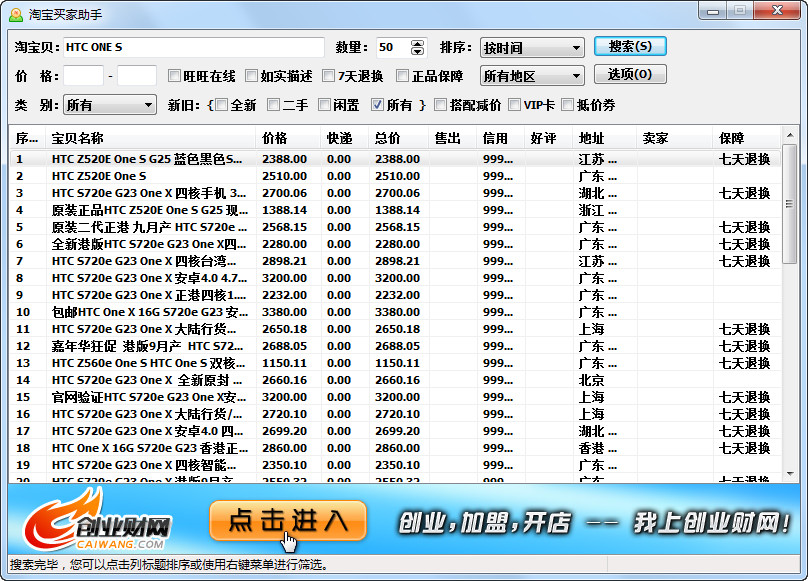Click the 搜索(S) button
Viewport: 808px width, 581px height.
point(630,46)
